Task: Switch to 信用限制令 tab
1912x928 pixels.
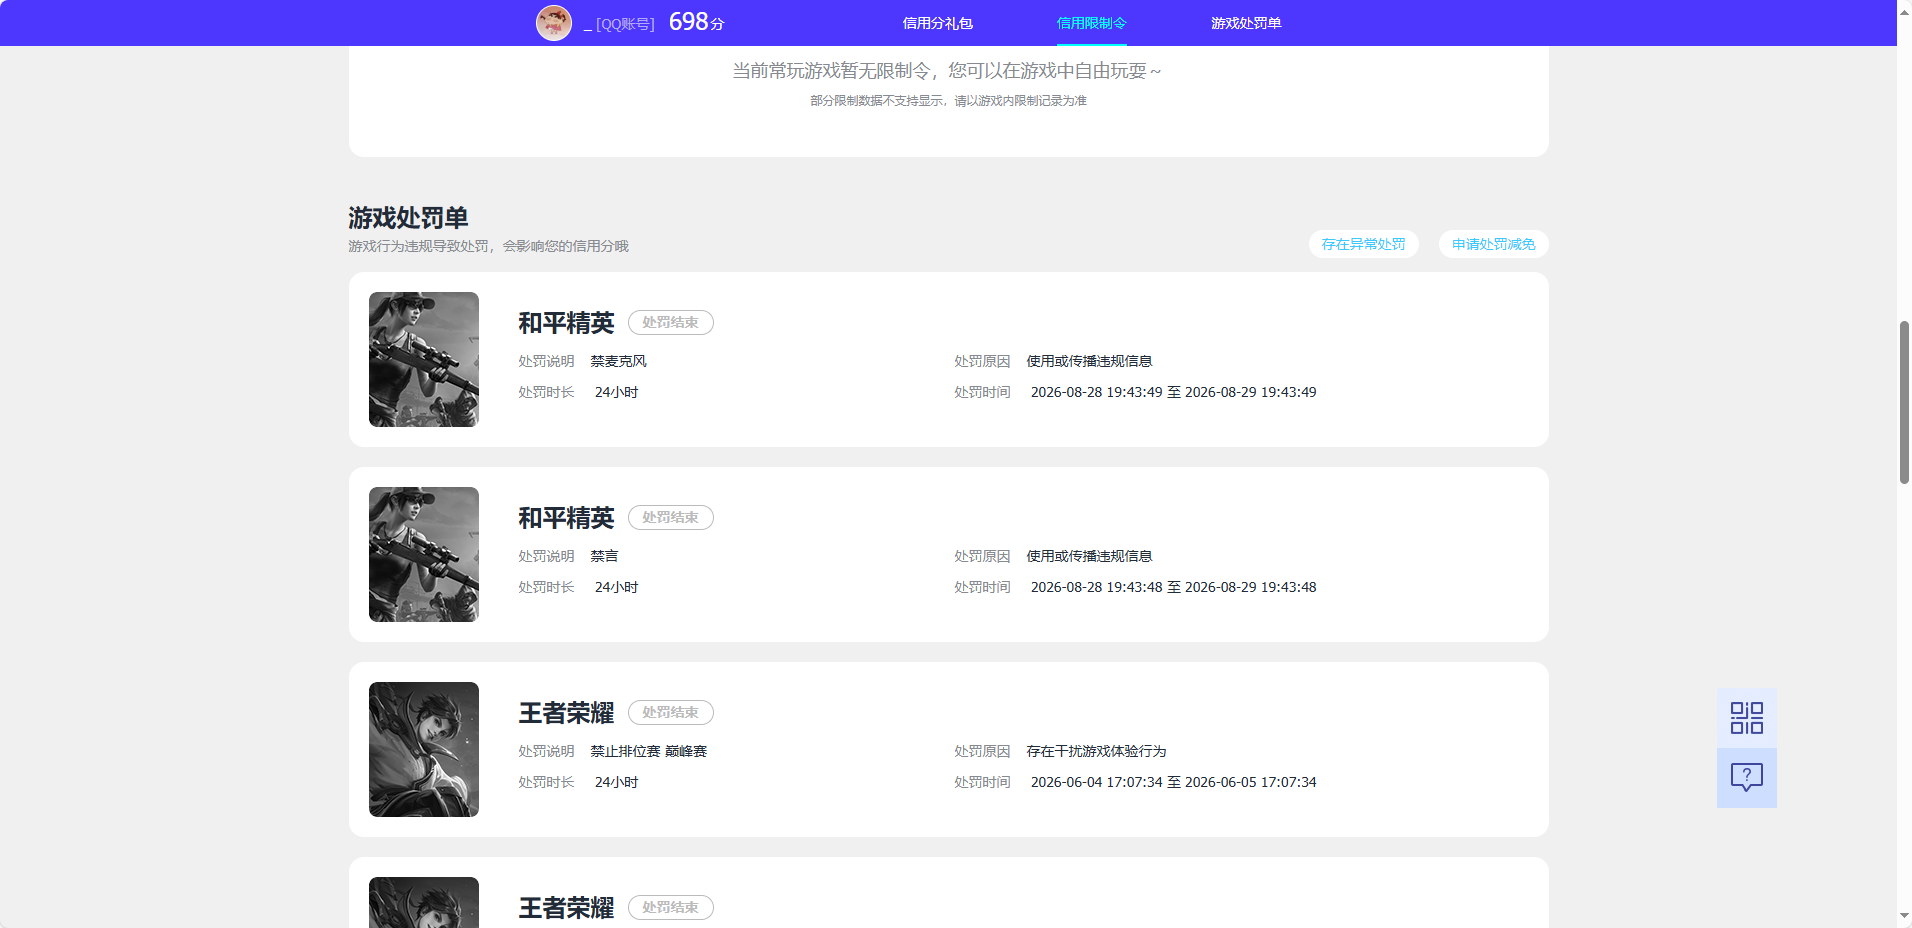Action: pyautogui.click(x=1091, y=23)
